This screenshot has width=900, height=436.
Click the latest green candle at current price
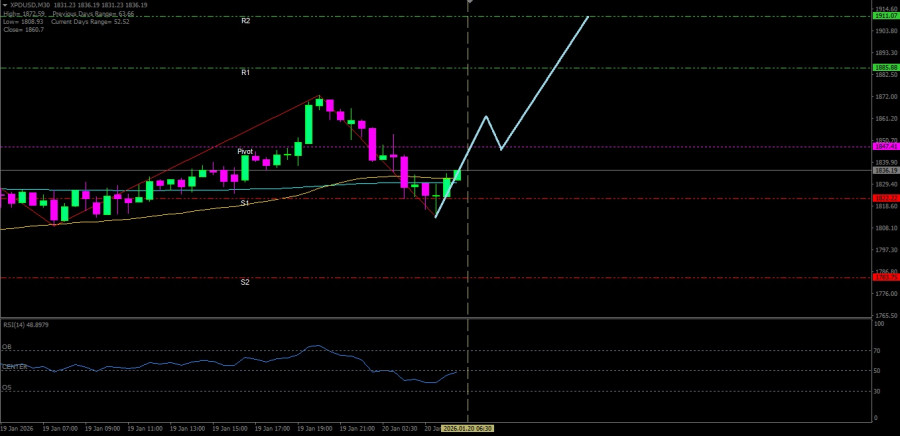point(457,176)
